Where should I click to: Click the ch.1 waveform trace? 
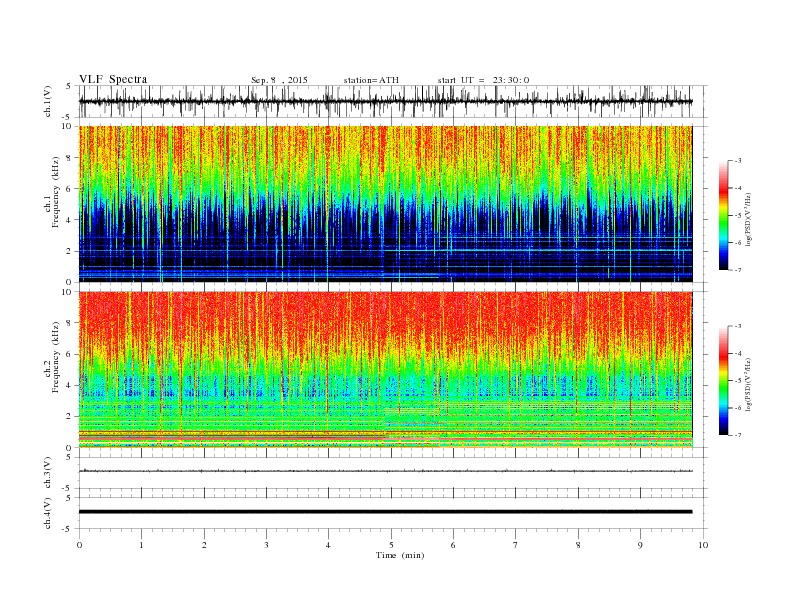click(x=385, y=101)
